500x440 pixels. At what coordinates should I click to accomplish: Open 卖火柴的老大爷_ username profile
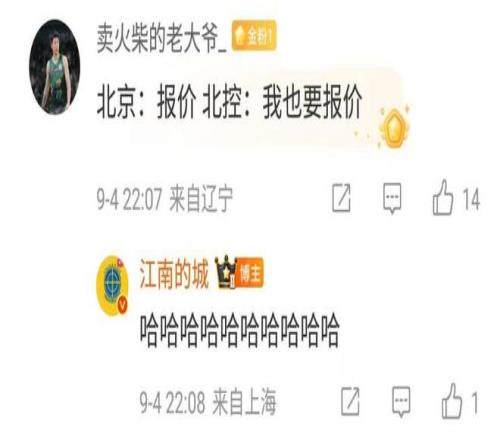coord(162,38)
